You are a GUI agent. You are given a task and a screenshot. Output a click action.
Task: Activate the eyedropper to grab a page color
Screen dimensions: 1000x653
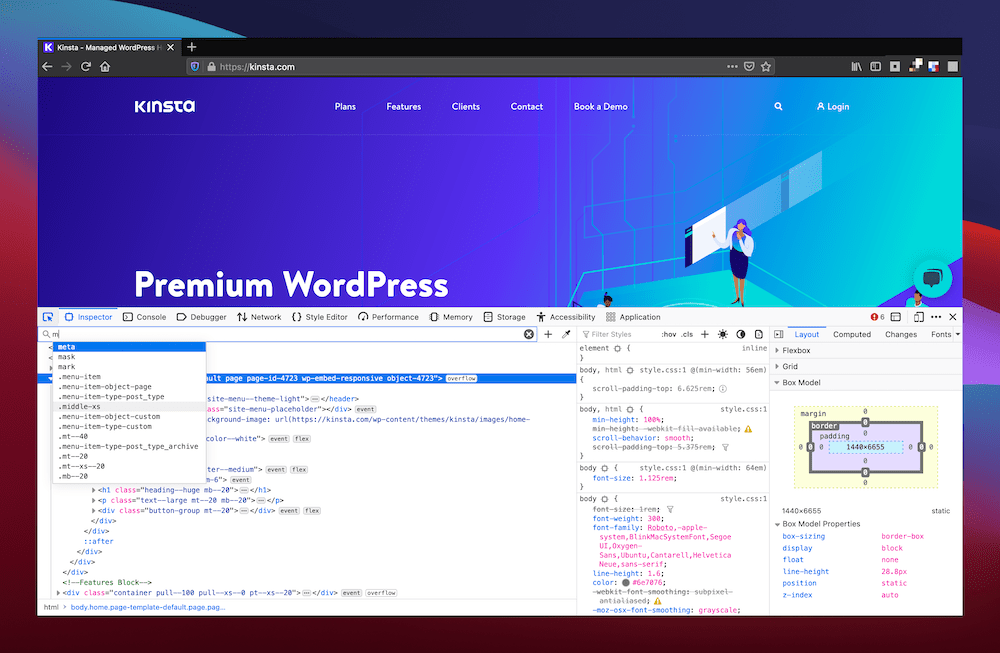[x=565, y=333]
